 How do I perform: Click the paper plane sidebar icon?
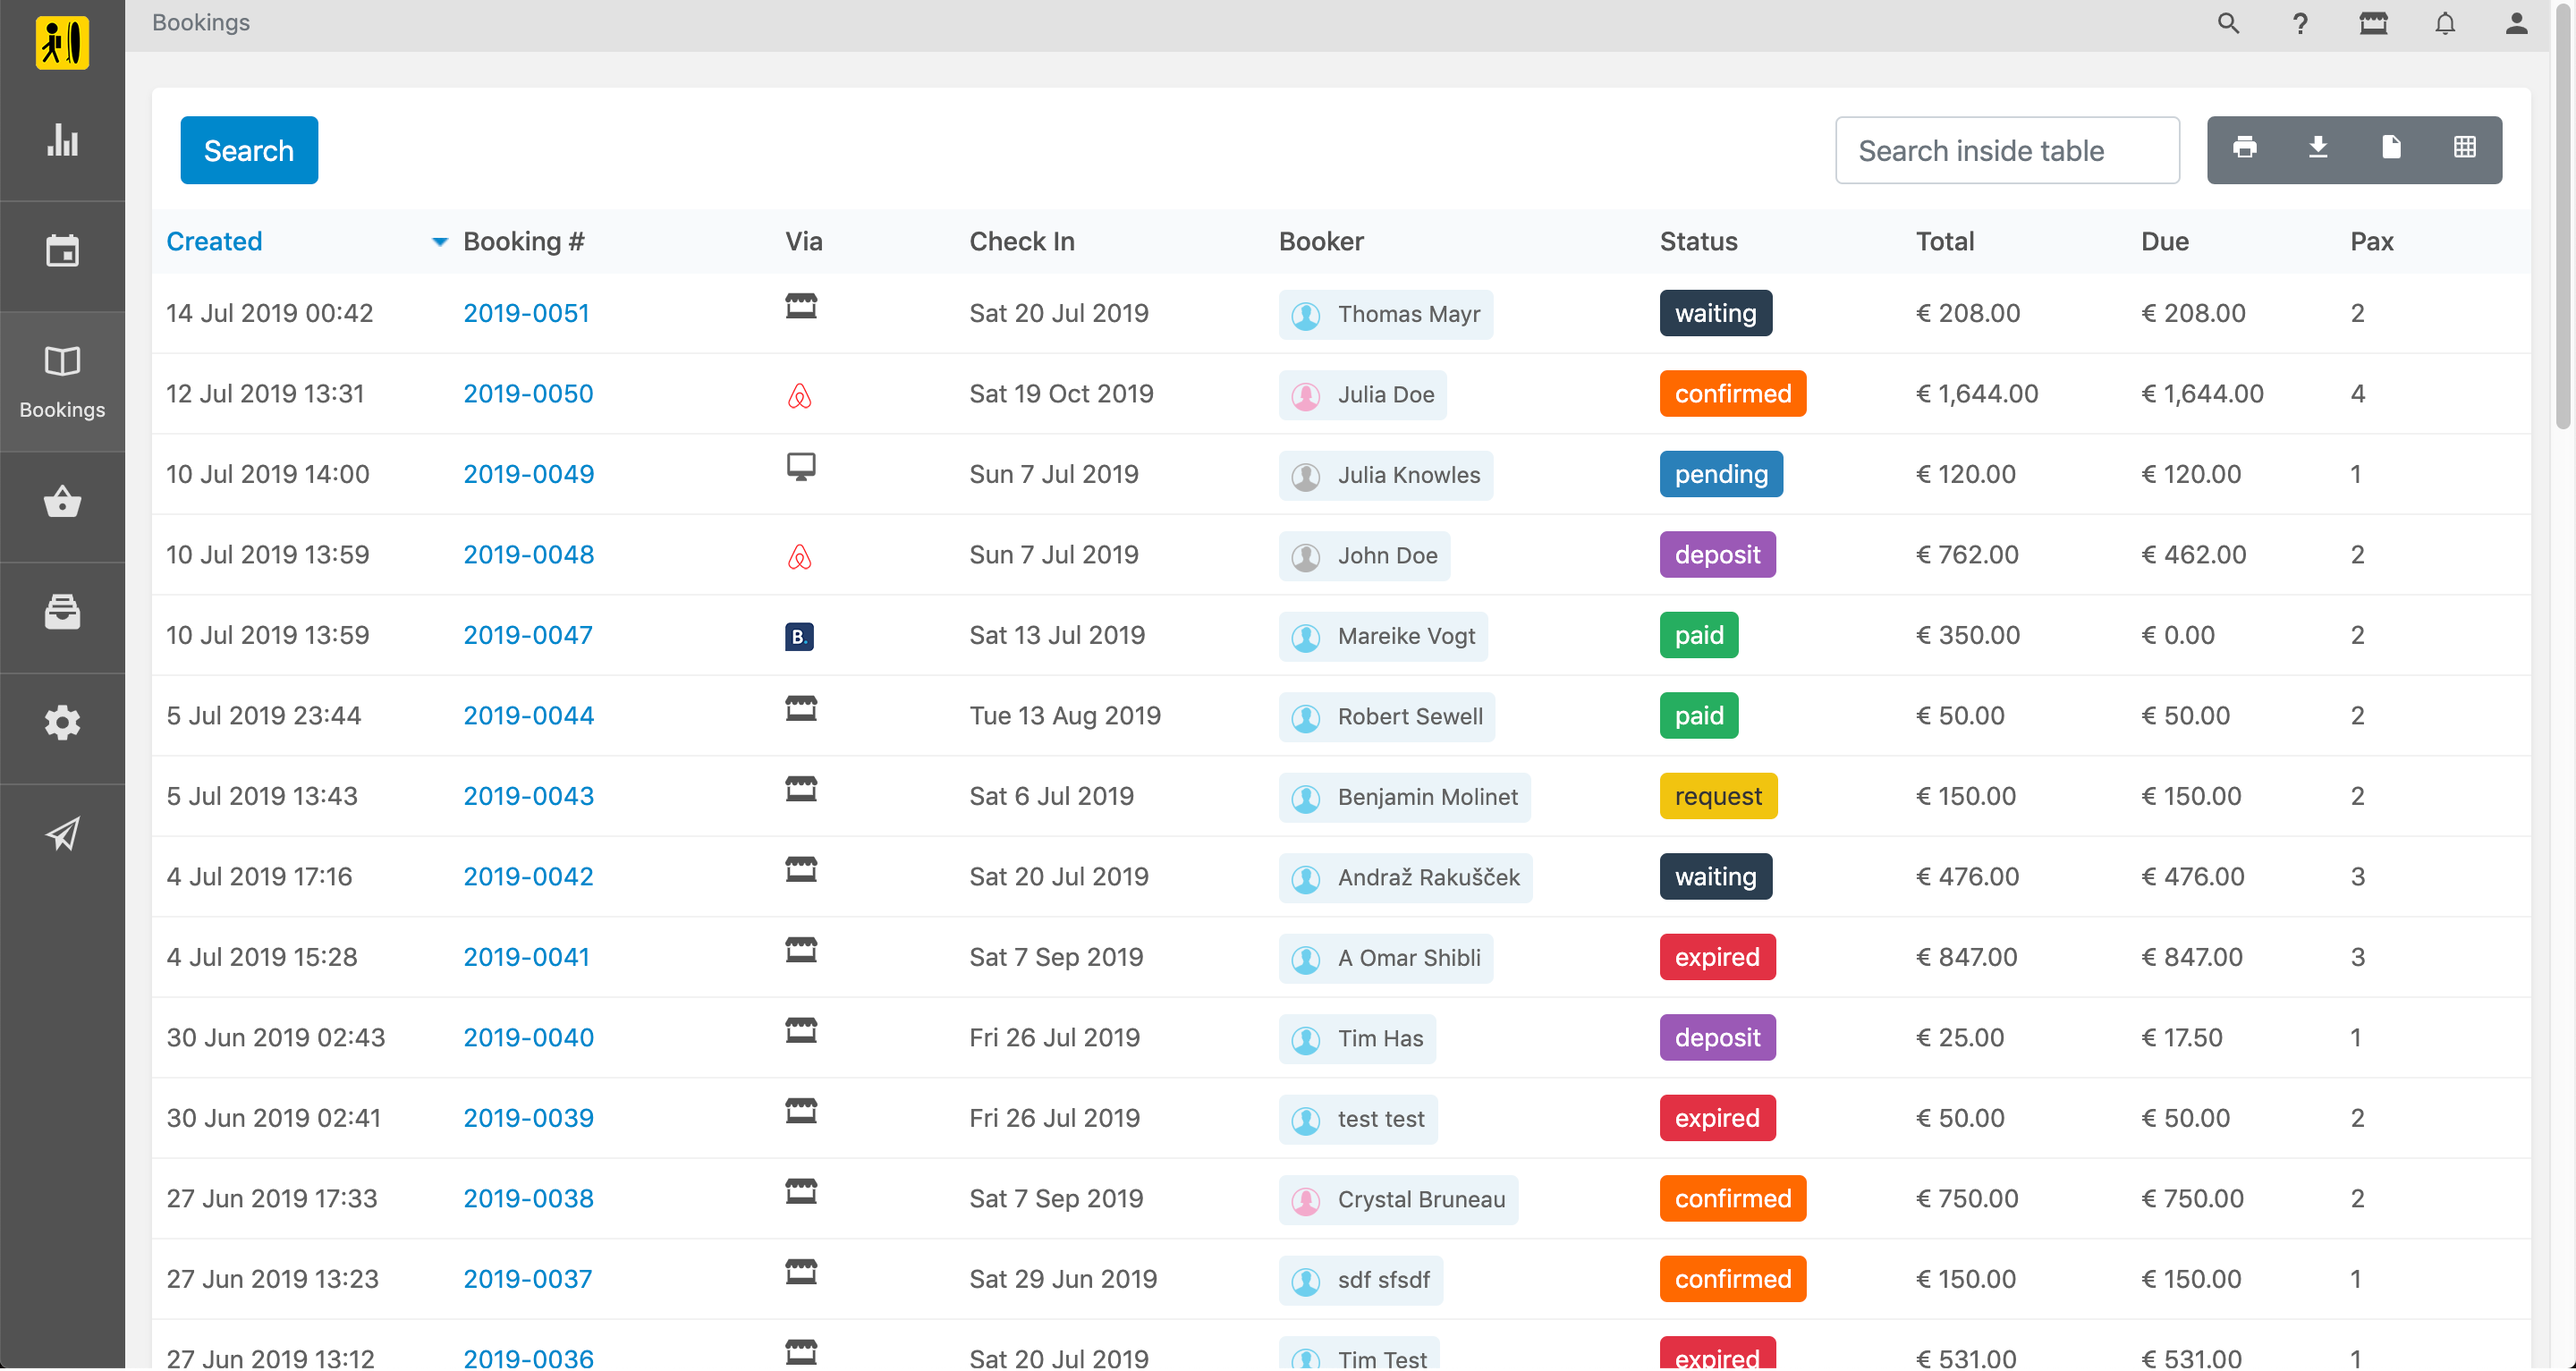[x=62, y=833]
